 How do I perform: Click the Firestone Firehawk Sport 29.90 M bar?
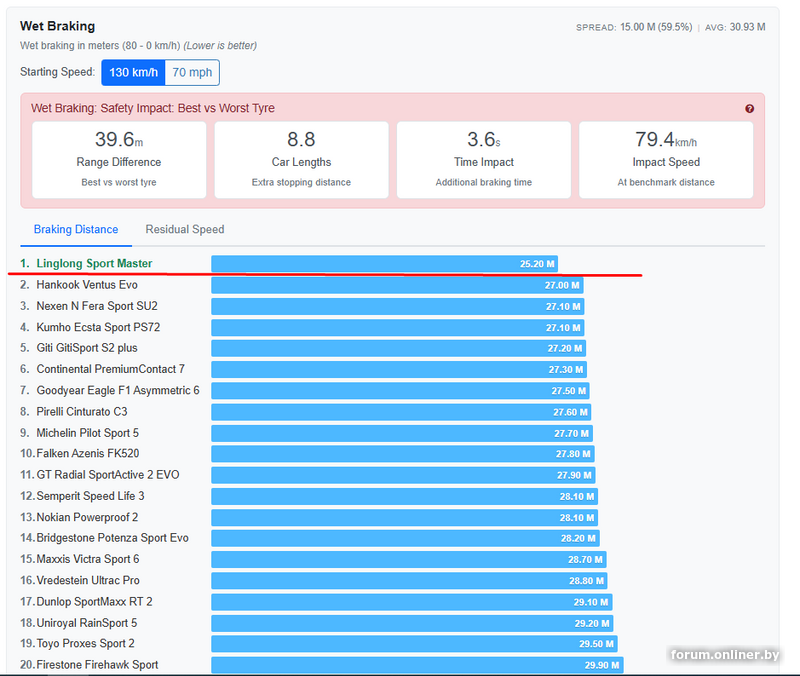pos(417,665)
